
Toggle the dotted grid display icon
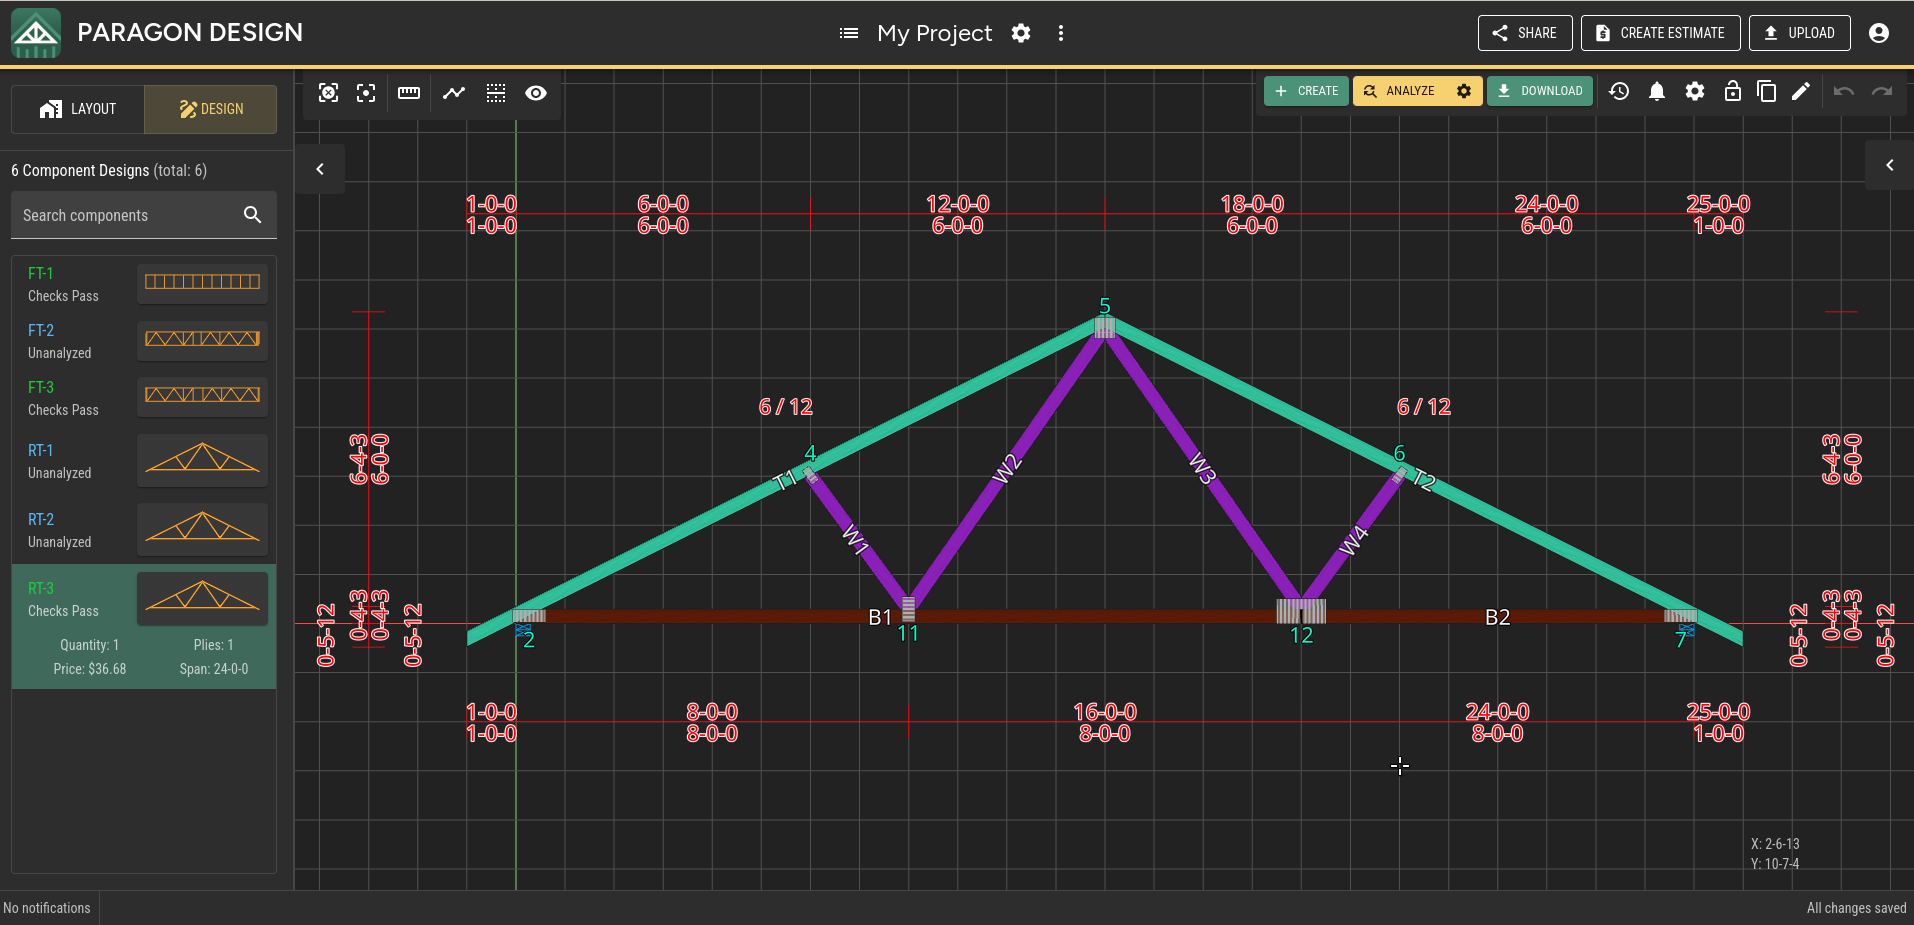pyautogui.click(x=496, y=93)
